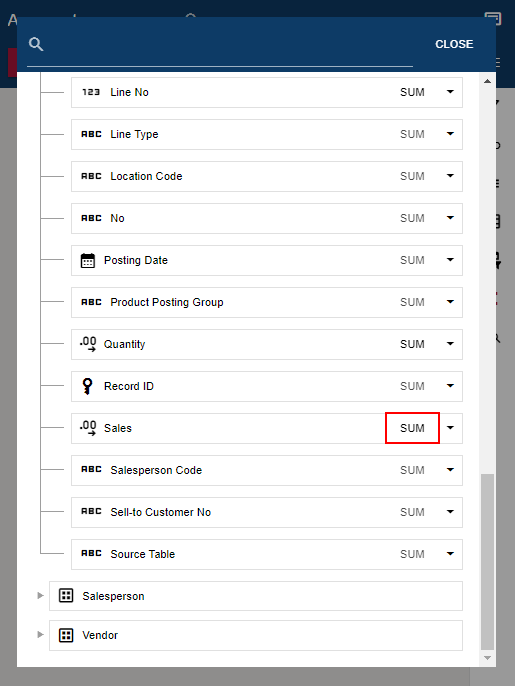Screen dimensions: 515x686
Task: Click the table icon beside Salesperson
Action: pyautogui.click(x=66, y=595)
